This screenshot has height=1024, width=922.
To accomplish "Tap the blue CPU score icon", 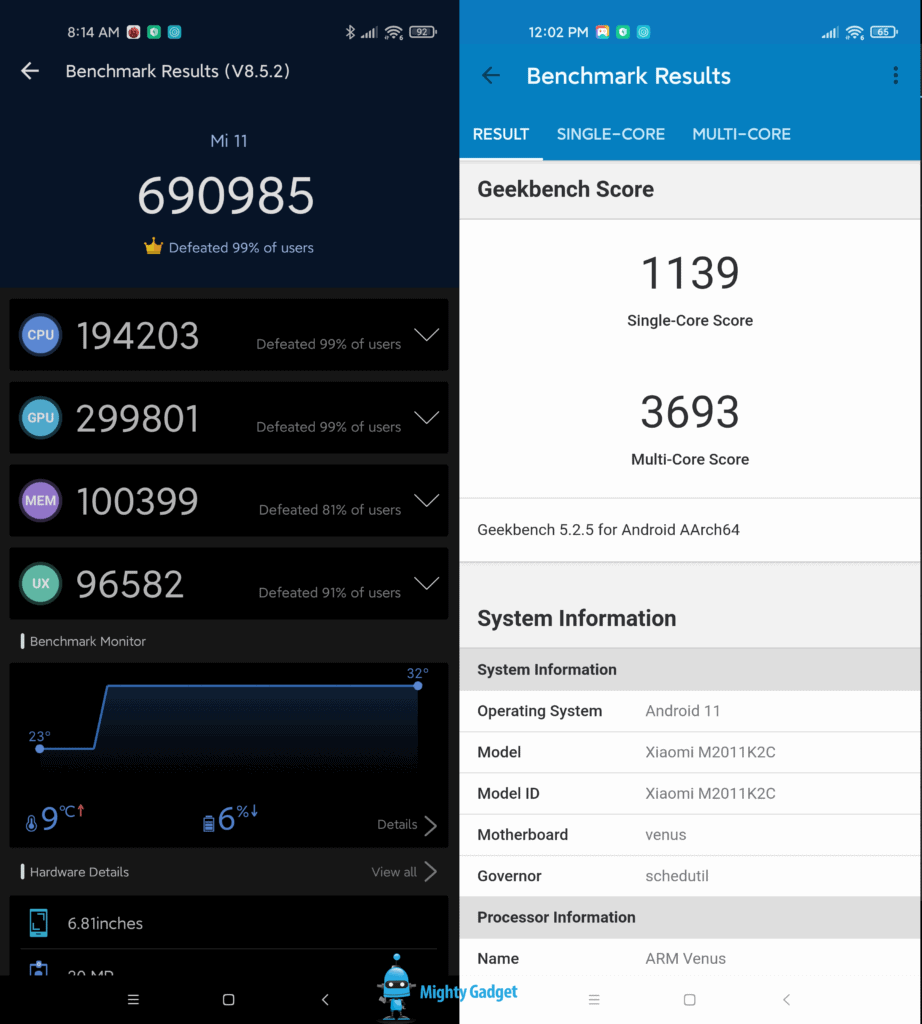I will (x=41, y=335).
